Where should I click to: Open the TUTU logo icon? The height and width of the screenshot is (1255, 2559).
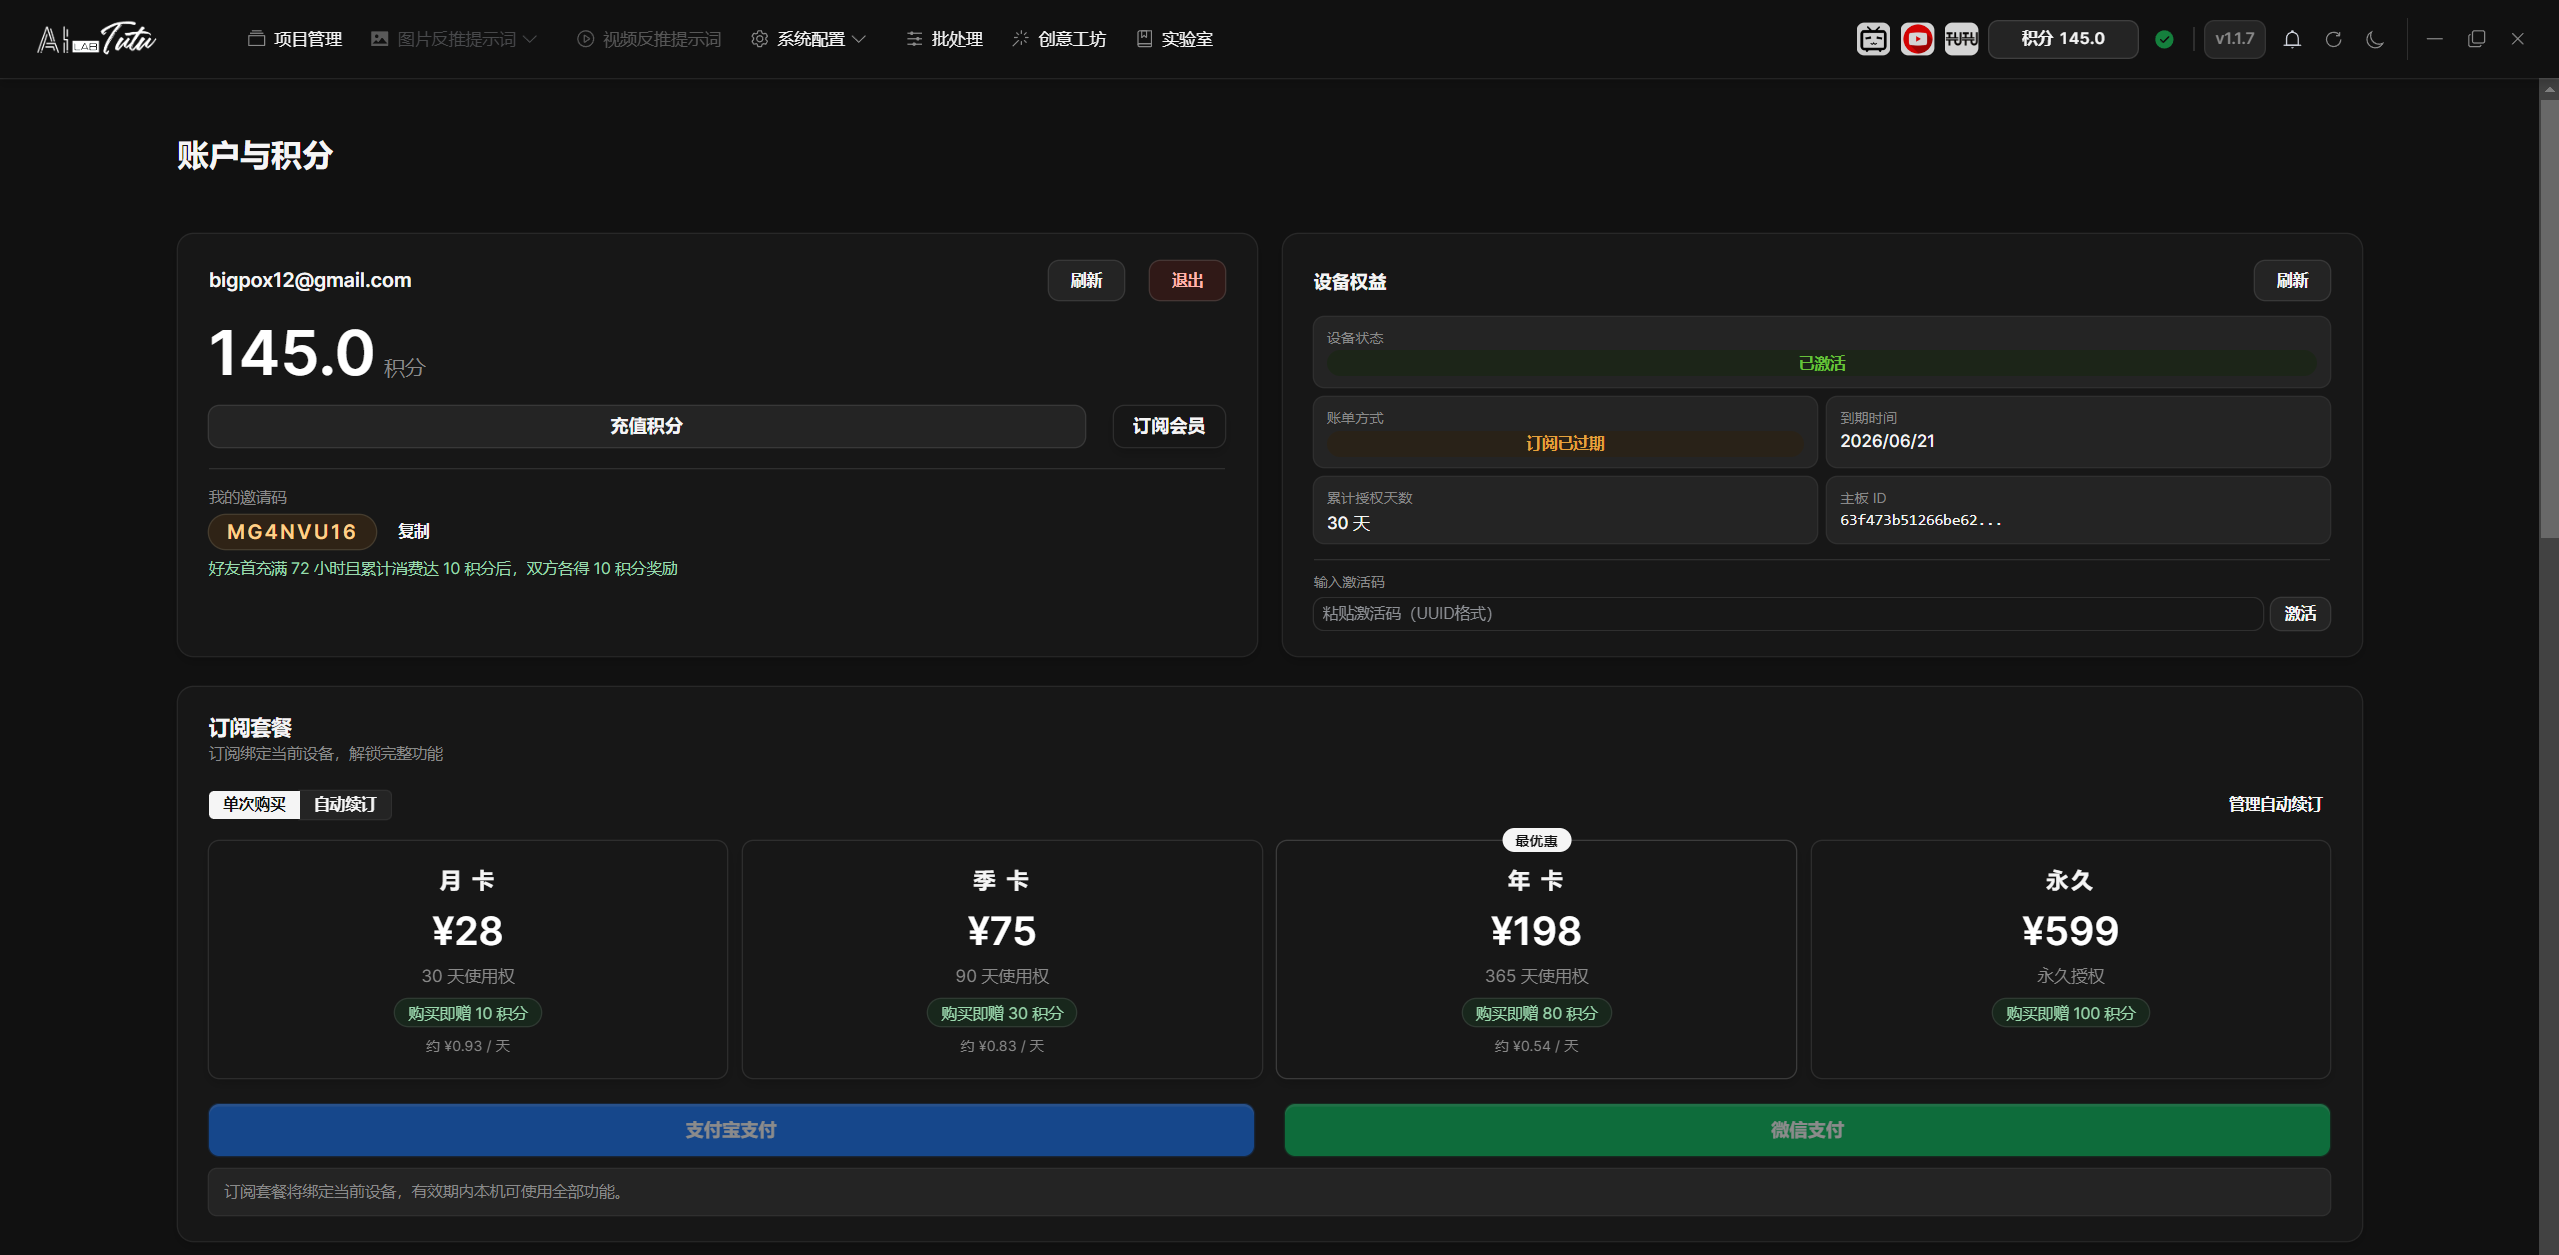point(1961,39)
